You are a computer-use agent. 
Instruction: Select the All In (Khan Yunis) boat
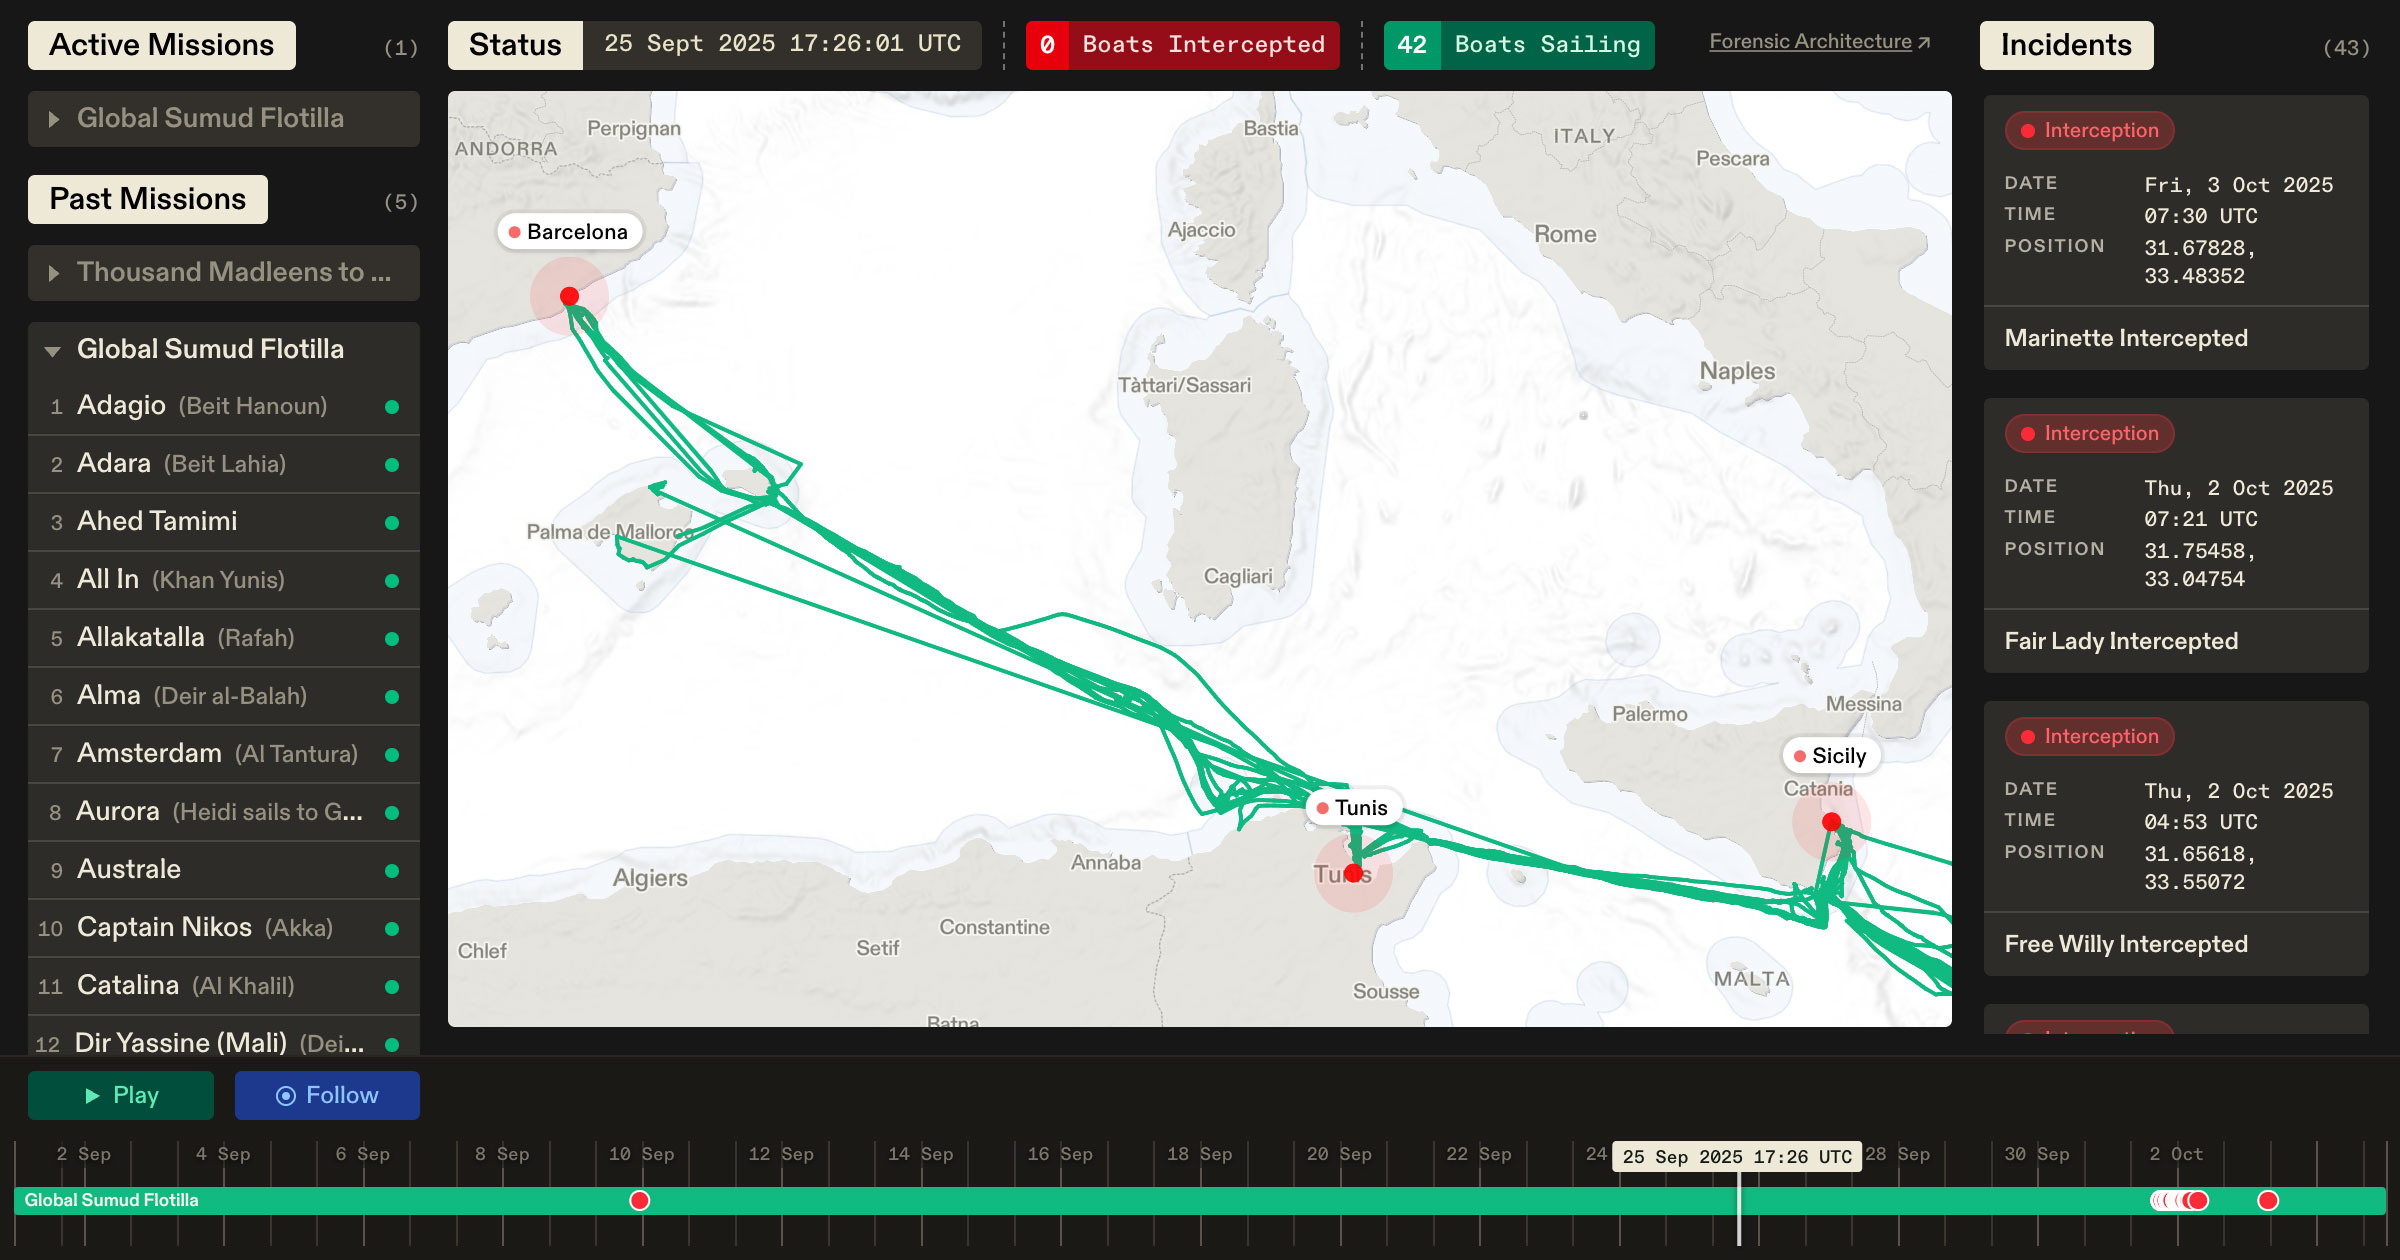224,580
